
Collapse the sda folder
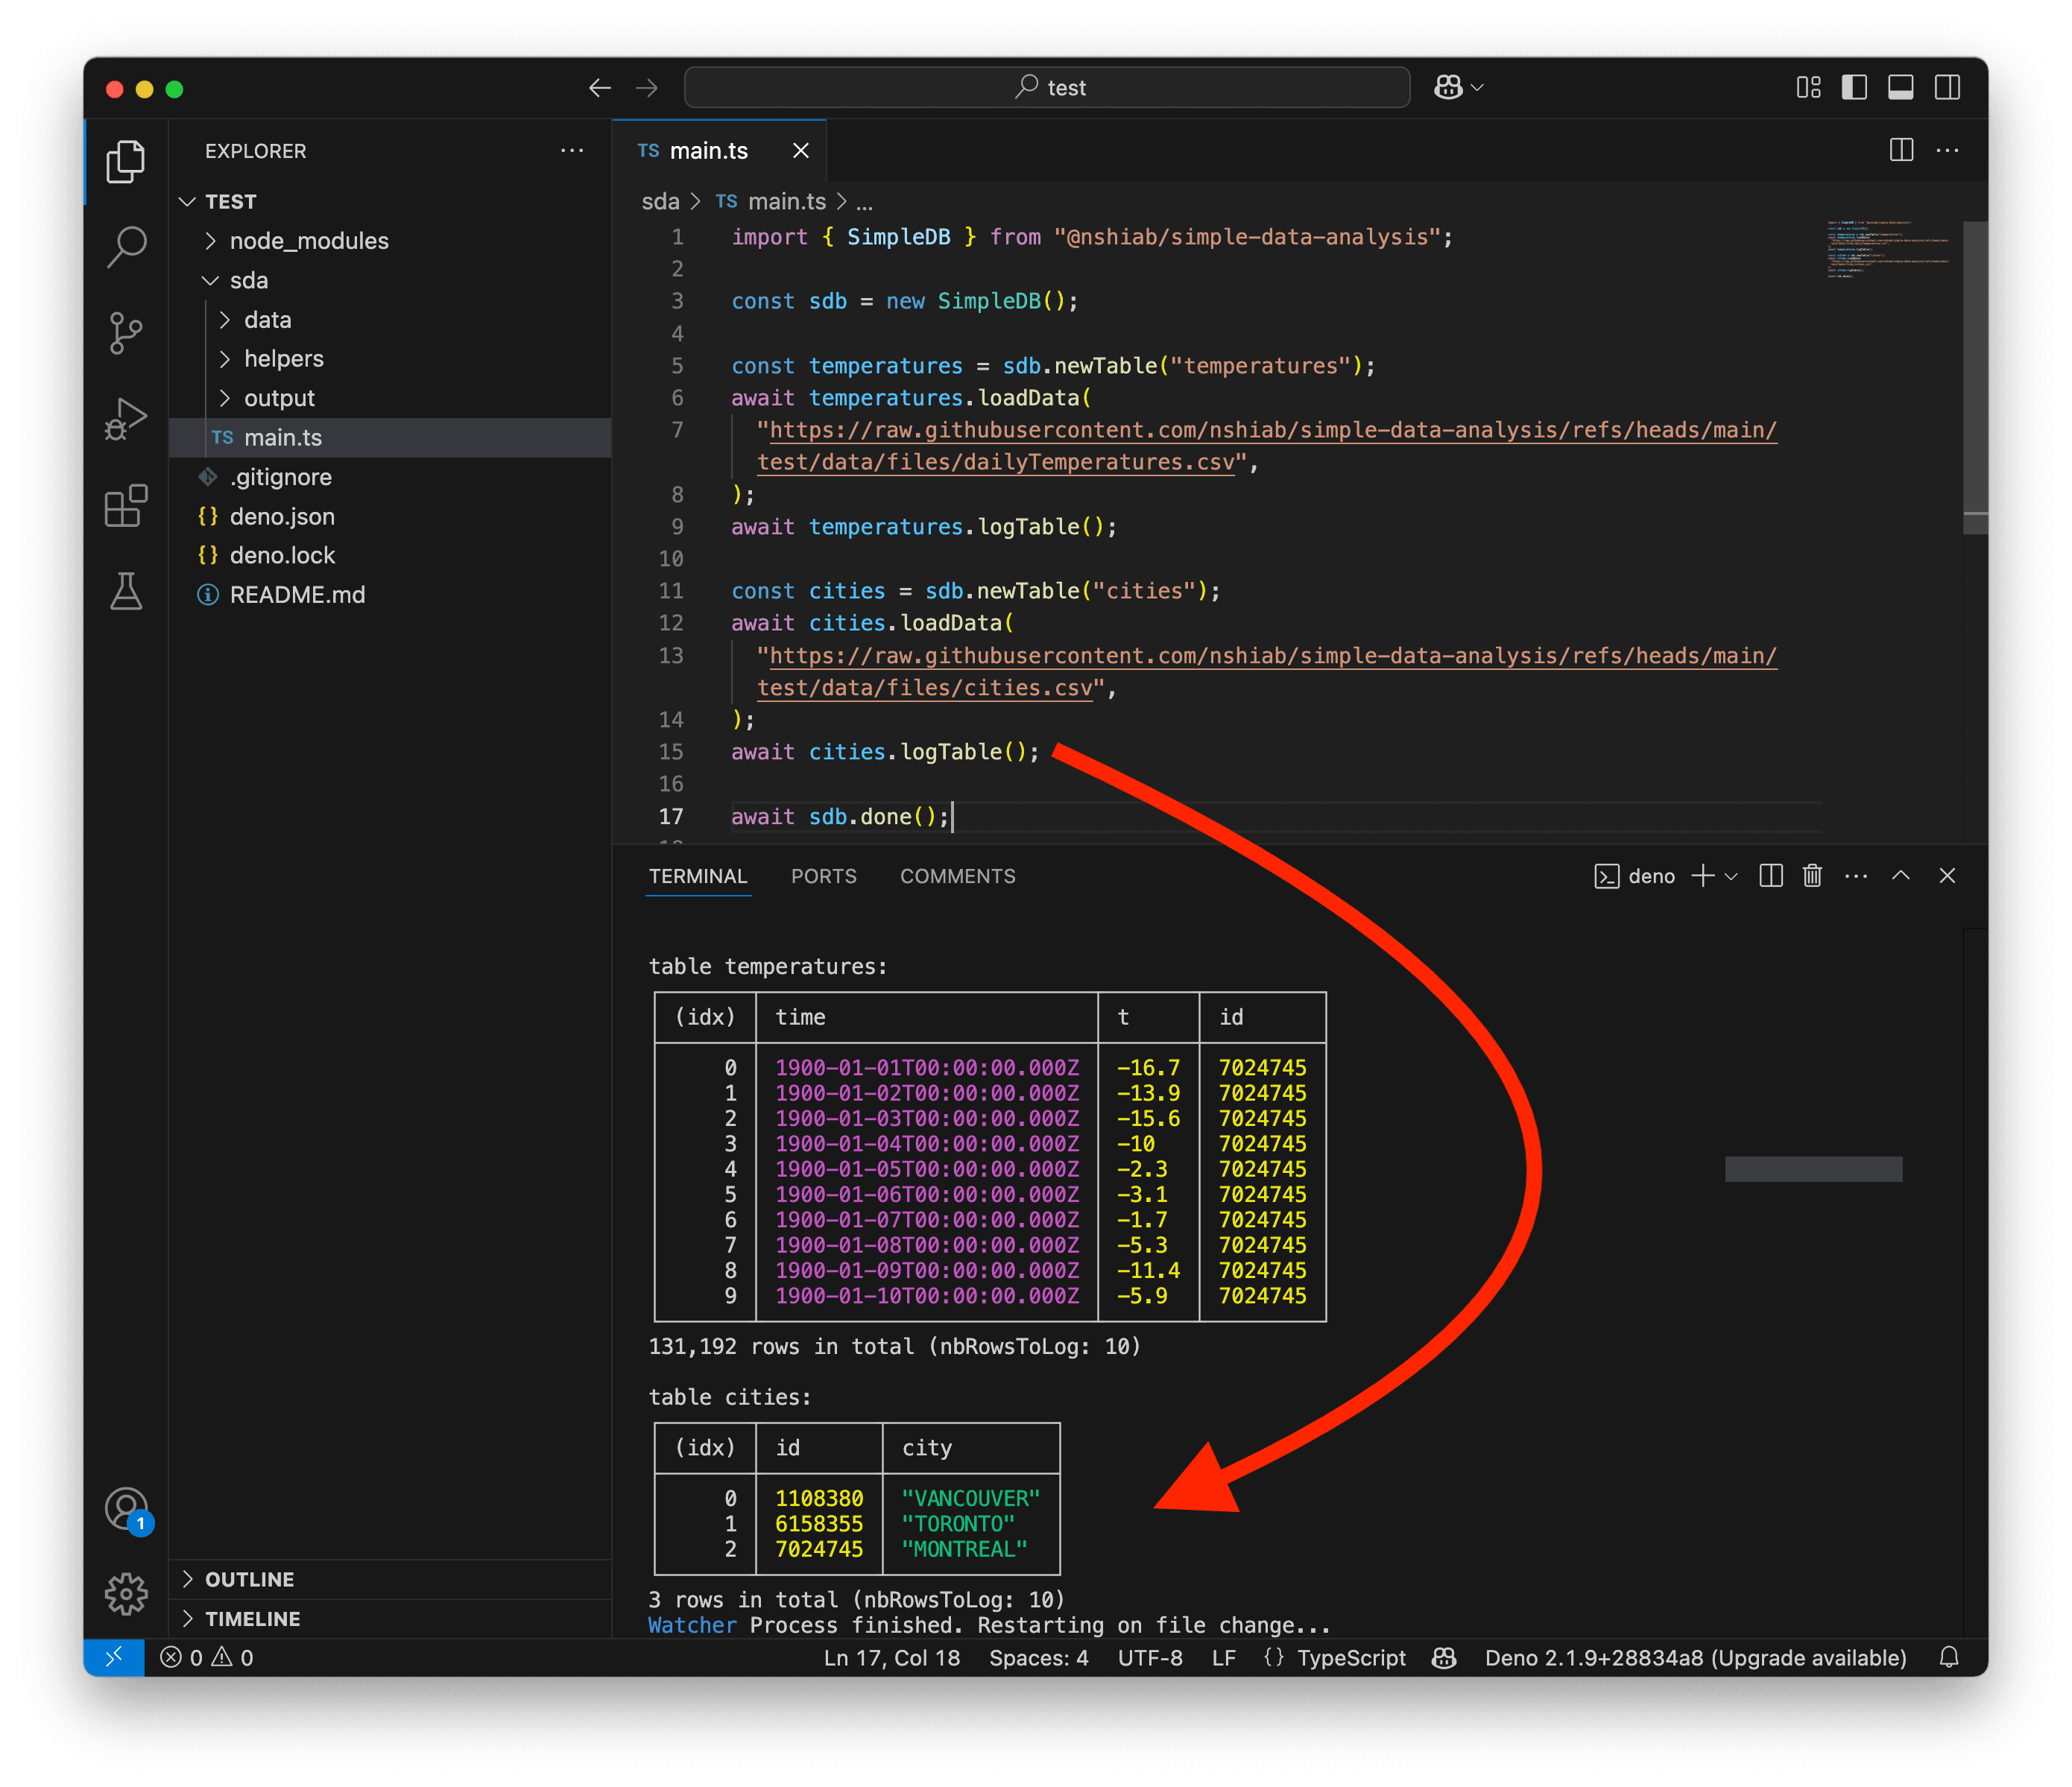(390, 280)
